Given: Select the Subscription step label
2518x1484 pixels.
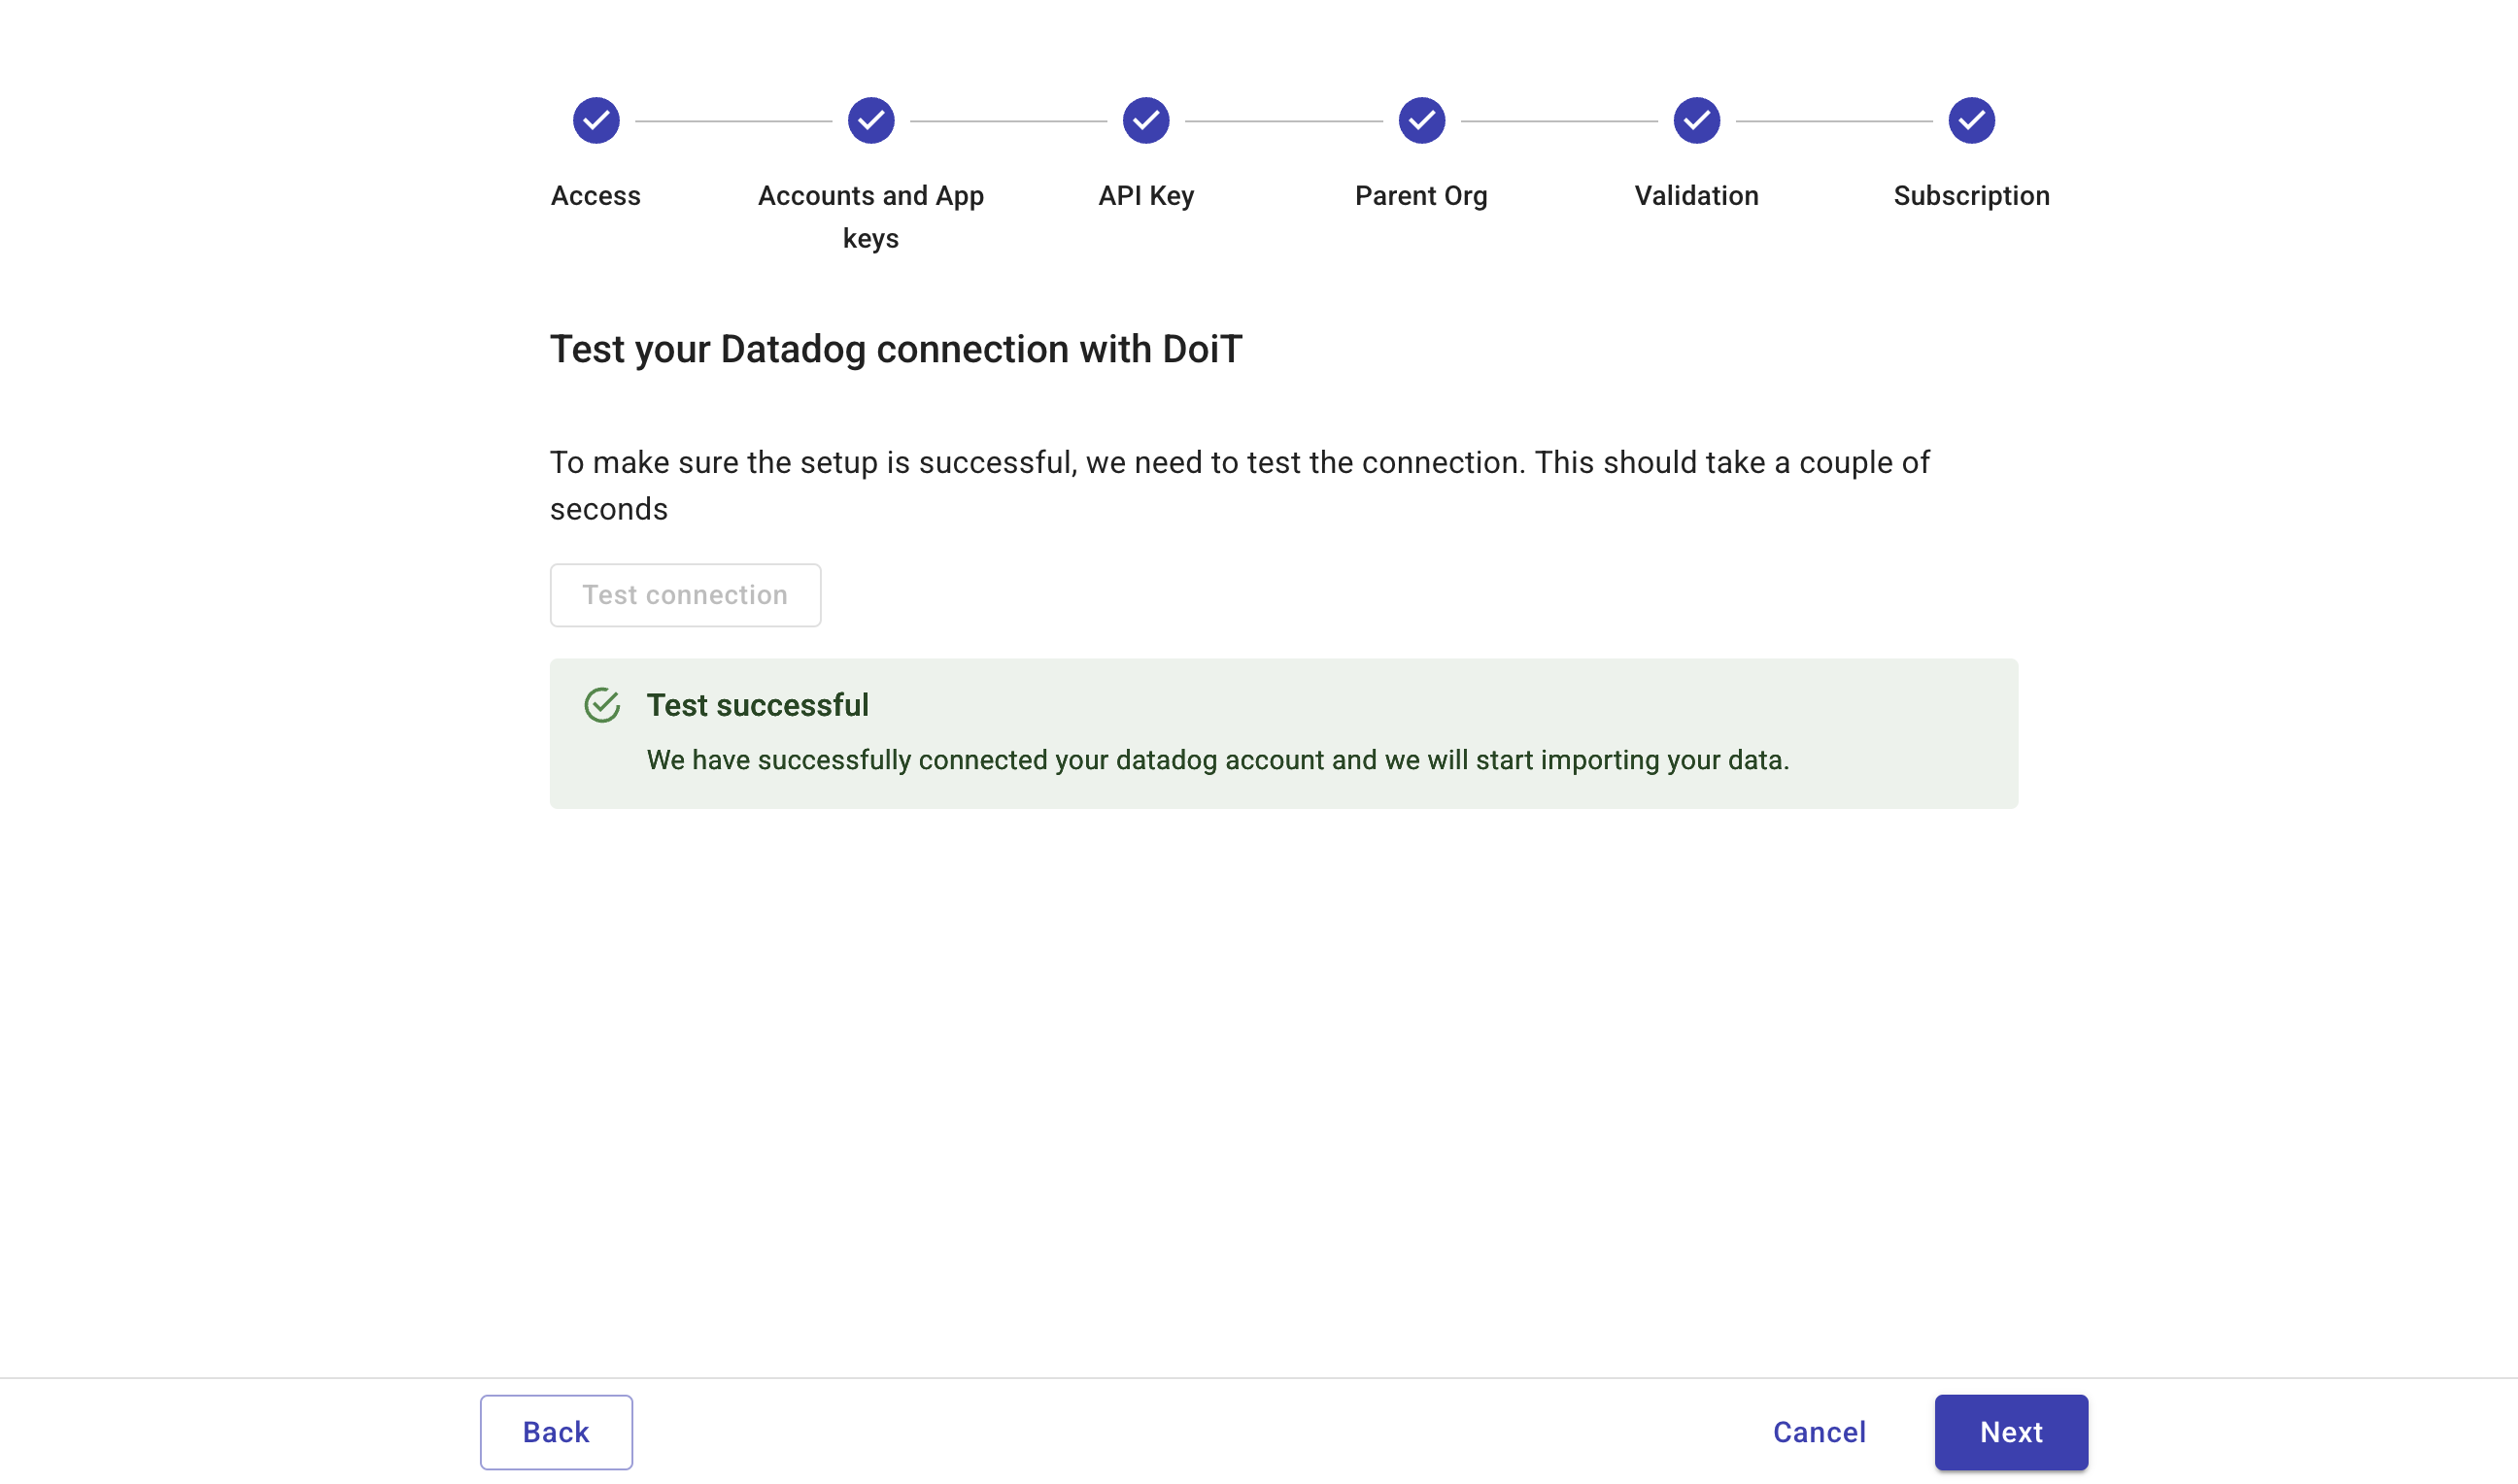Looking at the screenshot, I should pyautogui.click(x=1970, y=196).
